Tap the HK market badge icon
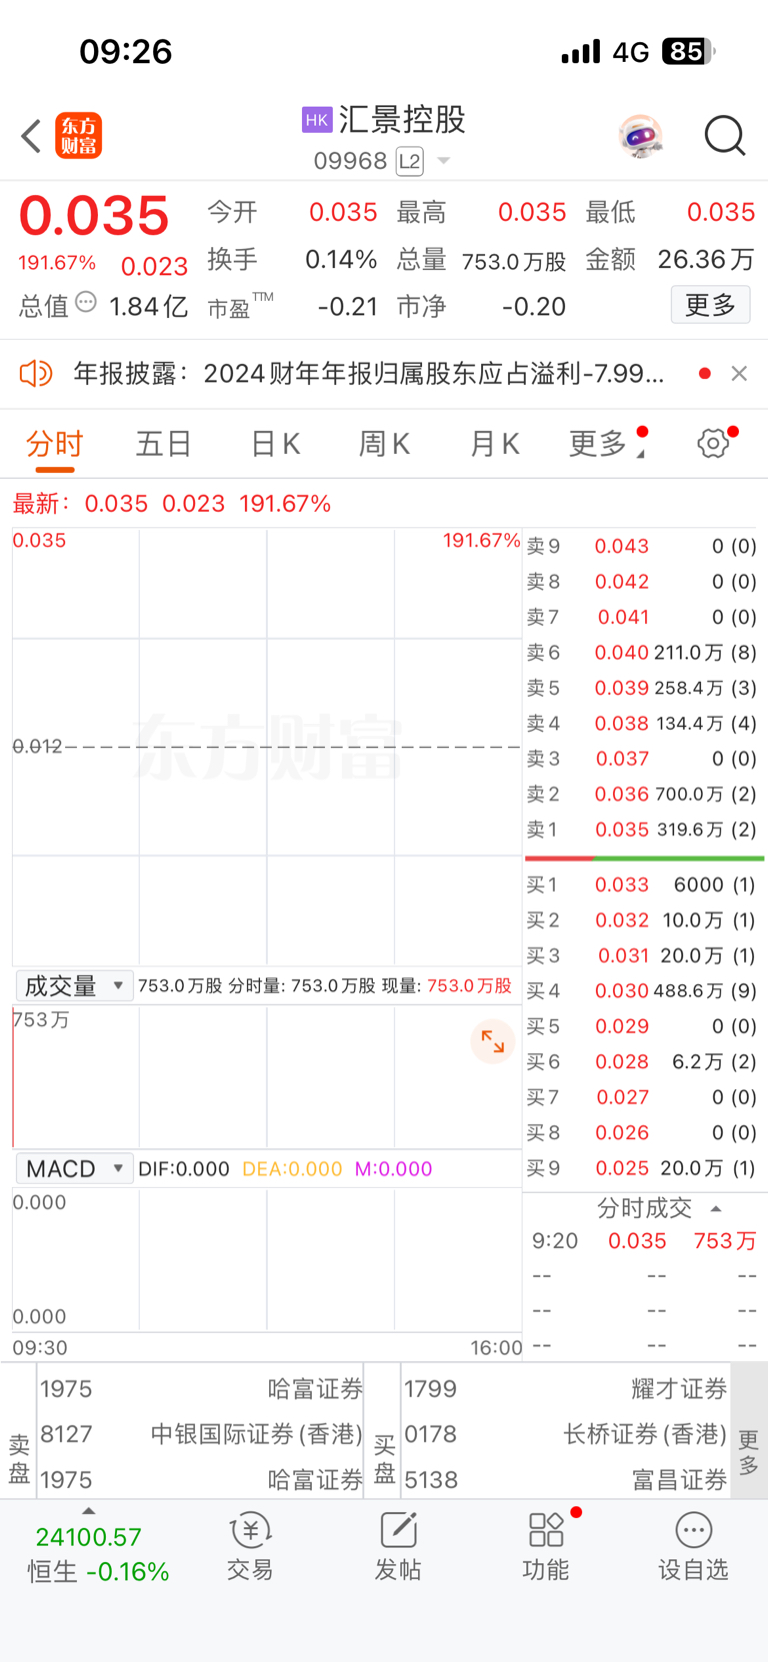Image resolution: width=768 pixels, height=1663 pixels. click(x=317, y=120)
